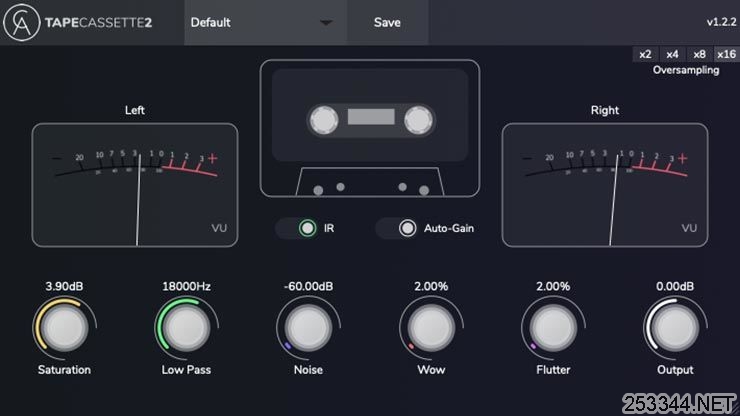The height and width of the screenshot is (416, 740).
Task: Click the Flutter knob
Action: tap(553, 328)
